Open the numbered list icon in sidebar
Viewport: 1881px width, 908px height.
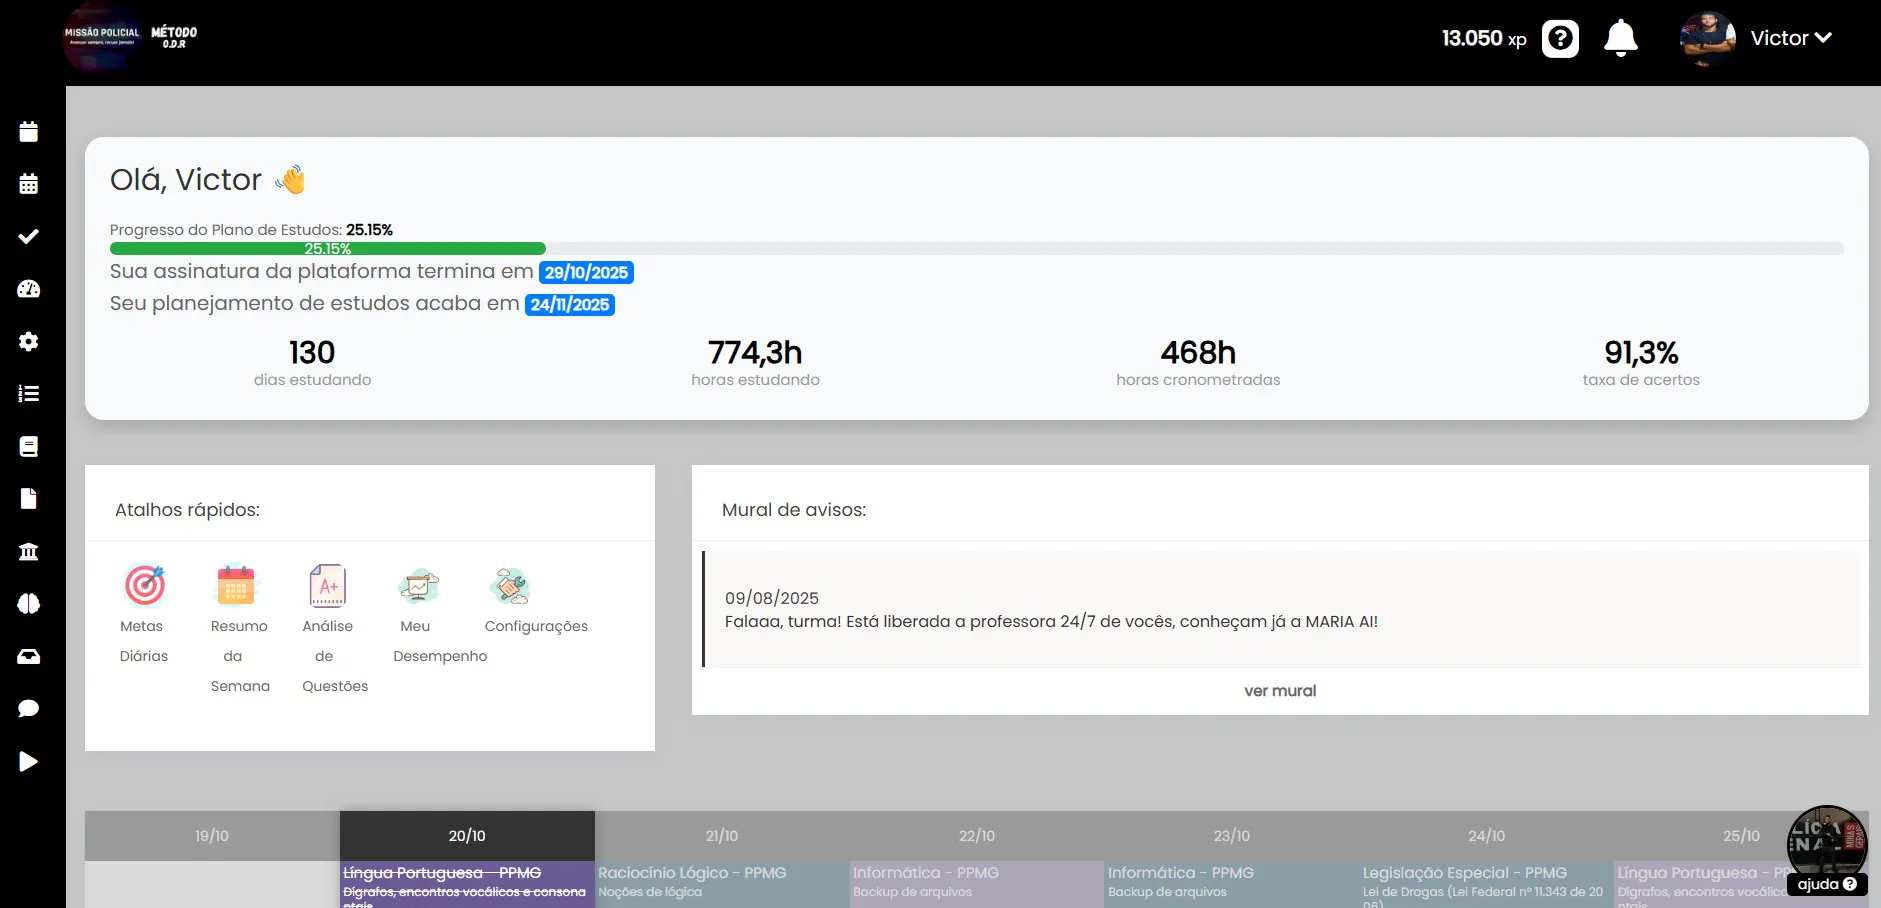point(28,394)
